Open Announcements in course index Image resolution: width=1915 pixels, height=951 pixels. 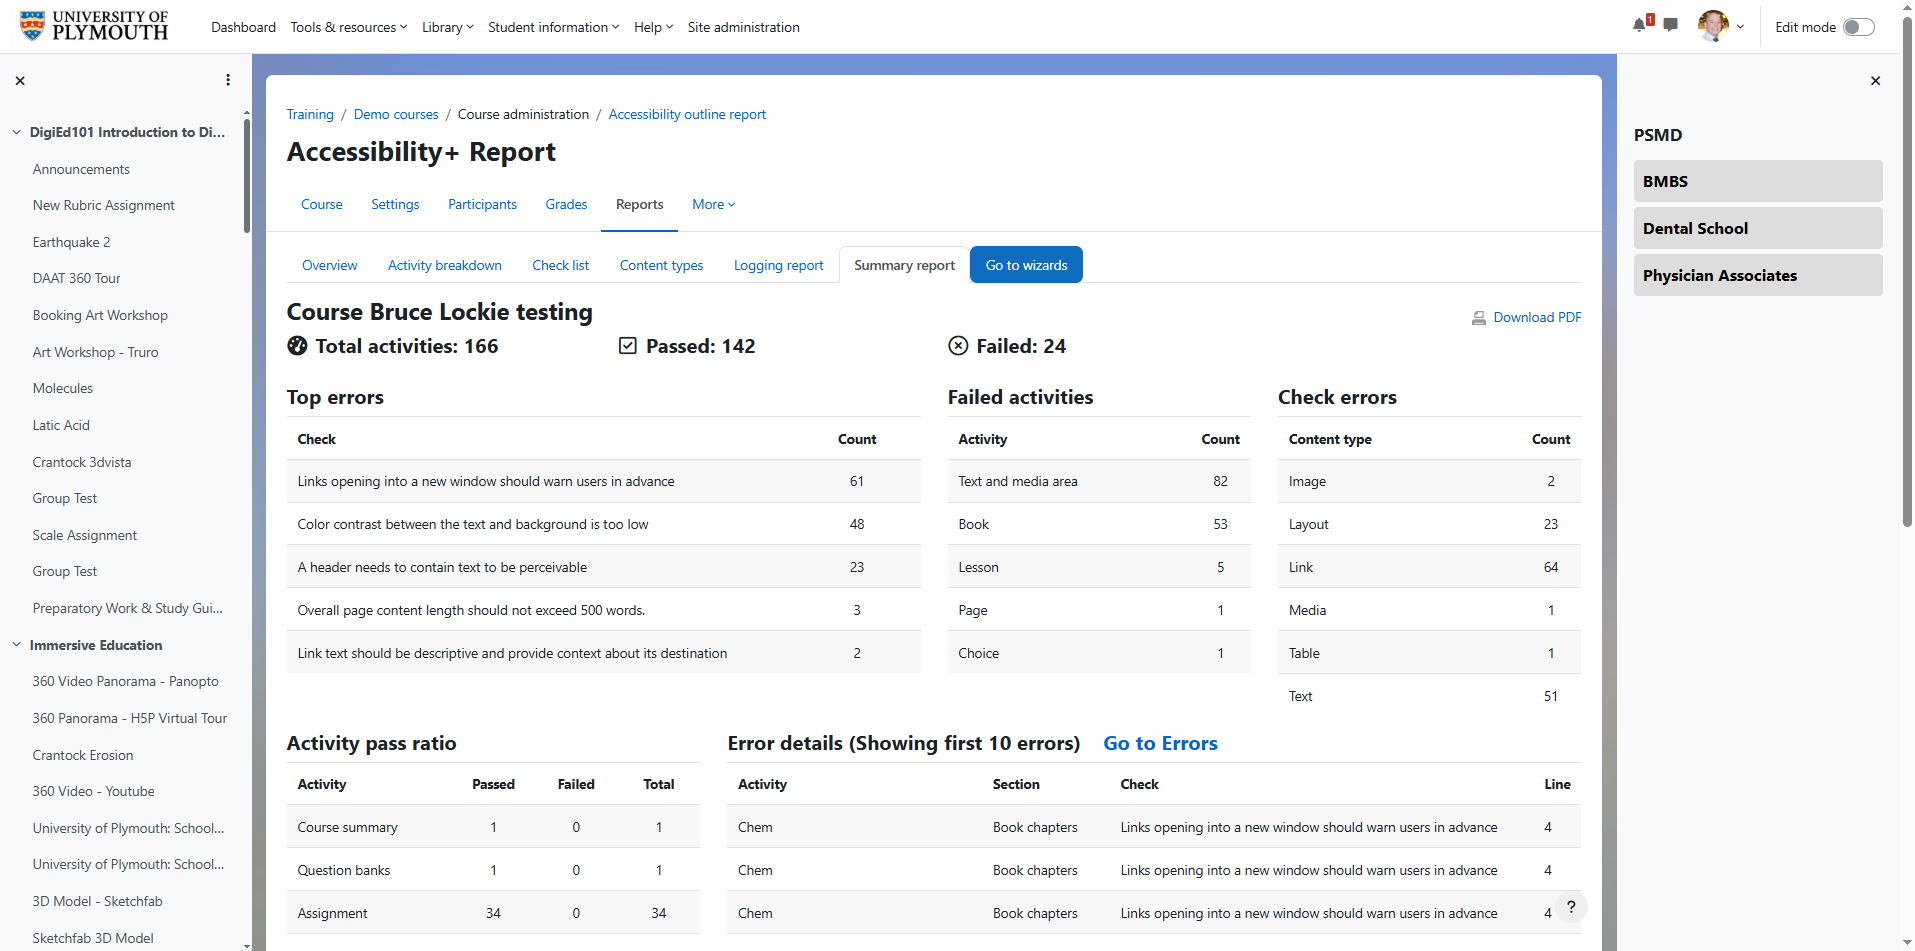point(81,169)
